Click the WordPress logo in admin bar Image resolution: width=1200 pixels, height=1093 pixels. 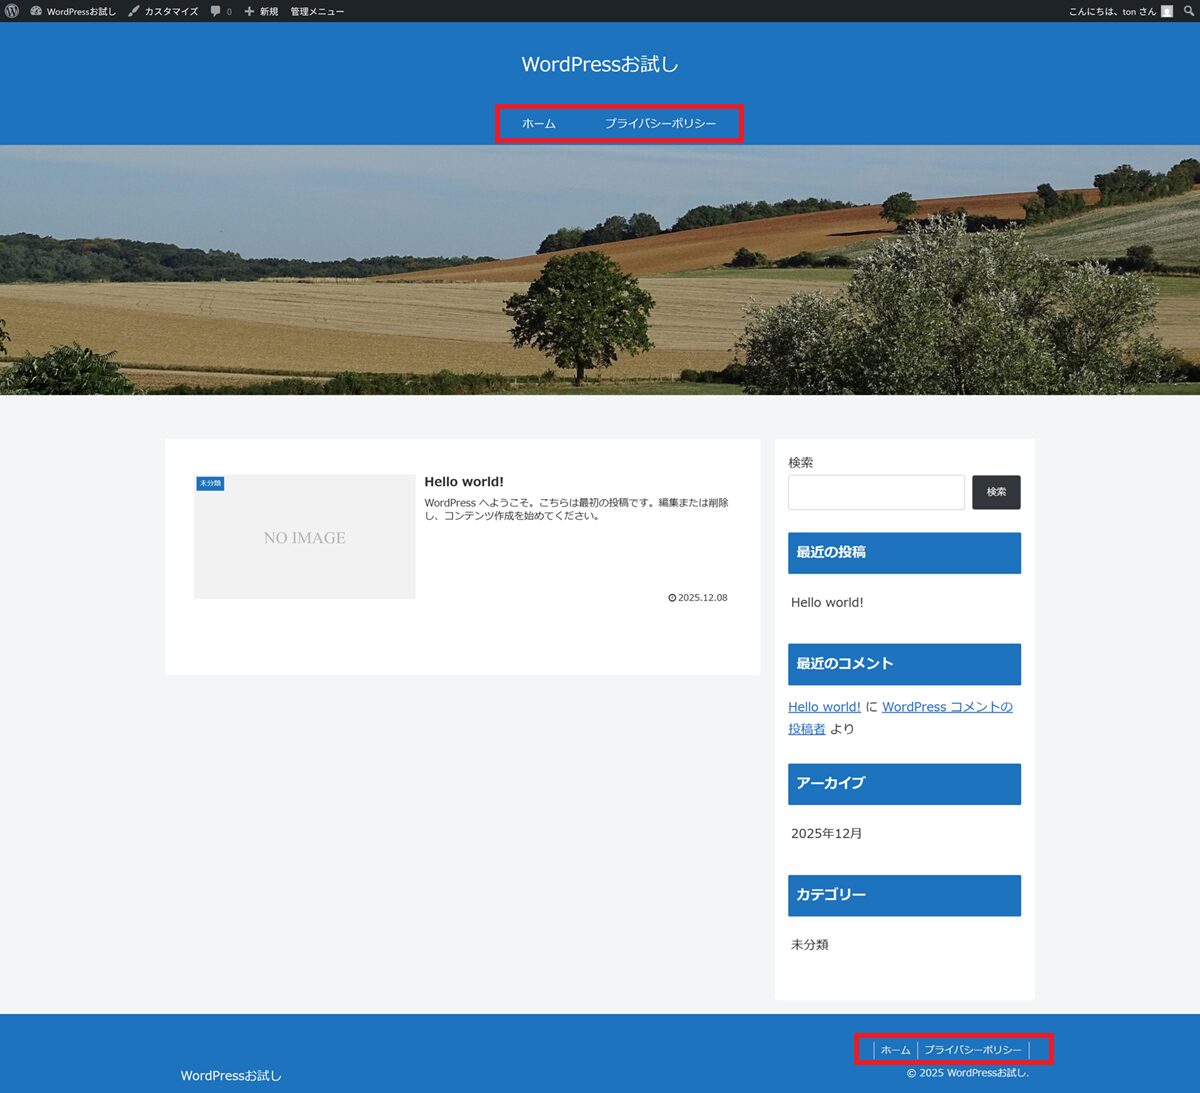12,11
